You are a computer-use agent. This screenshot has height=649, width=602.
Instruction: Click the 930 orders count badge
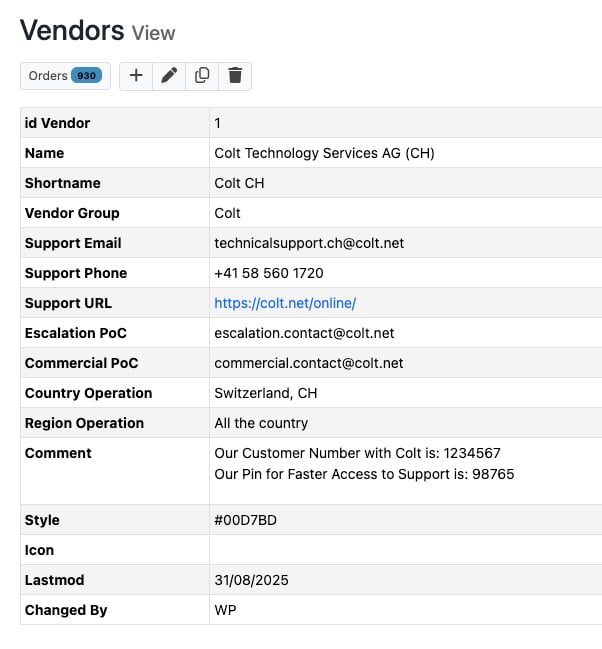click(87, 76)
